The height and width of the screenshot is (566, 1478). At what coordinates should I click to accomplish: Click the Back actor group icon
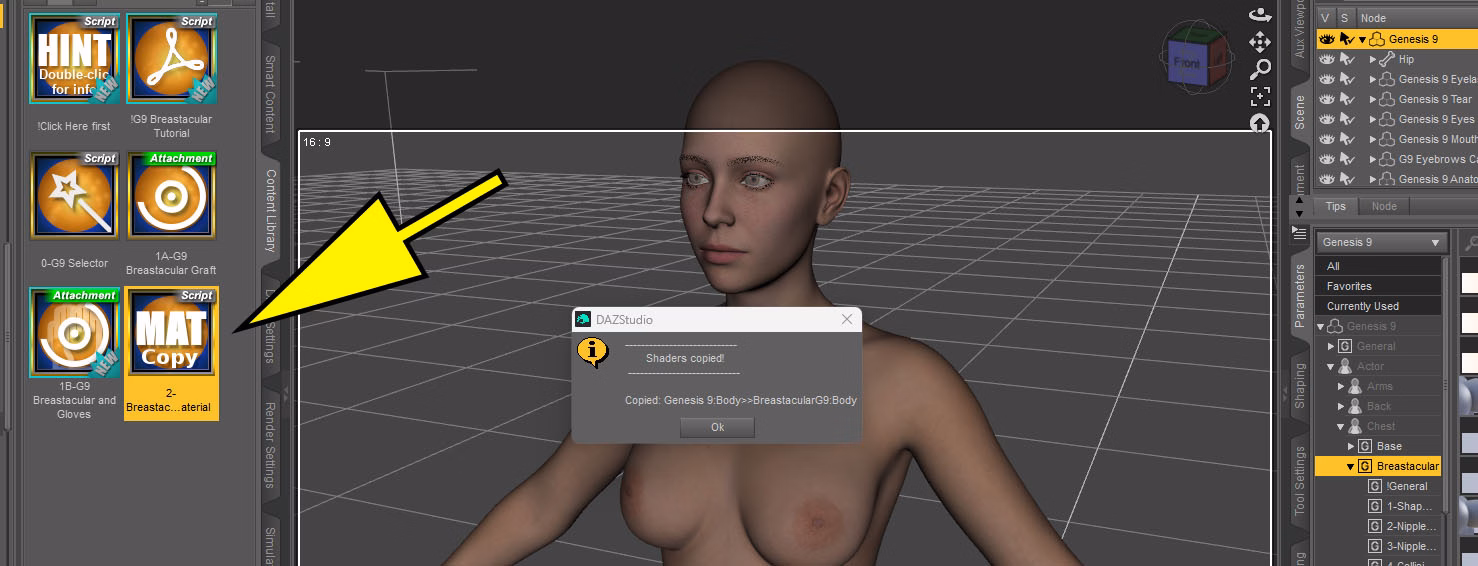[x=1355, y=406]
